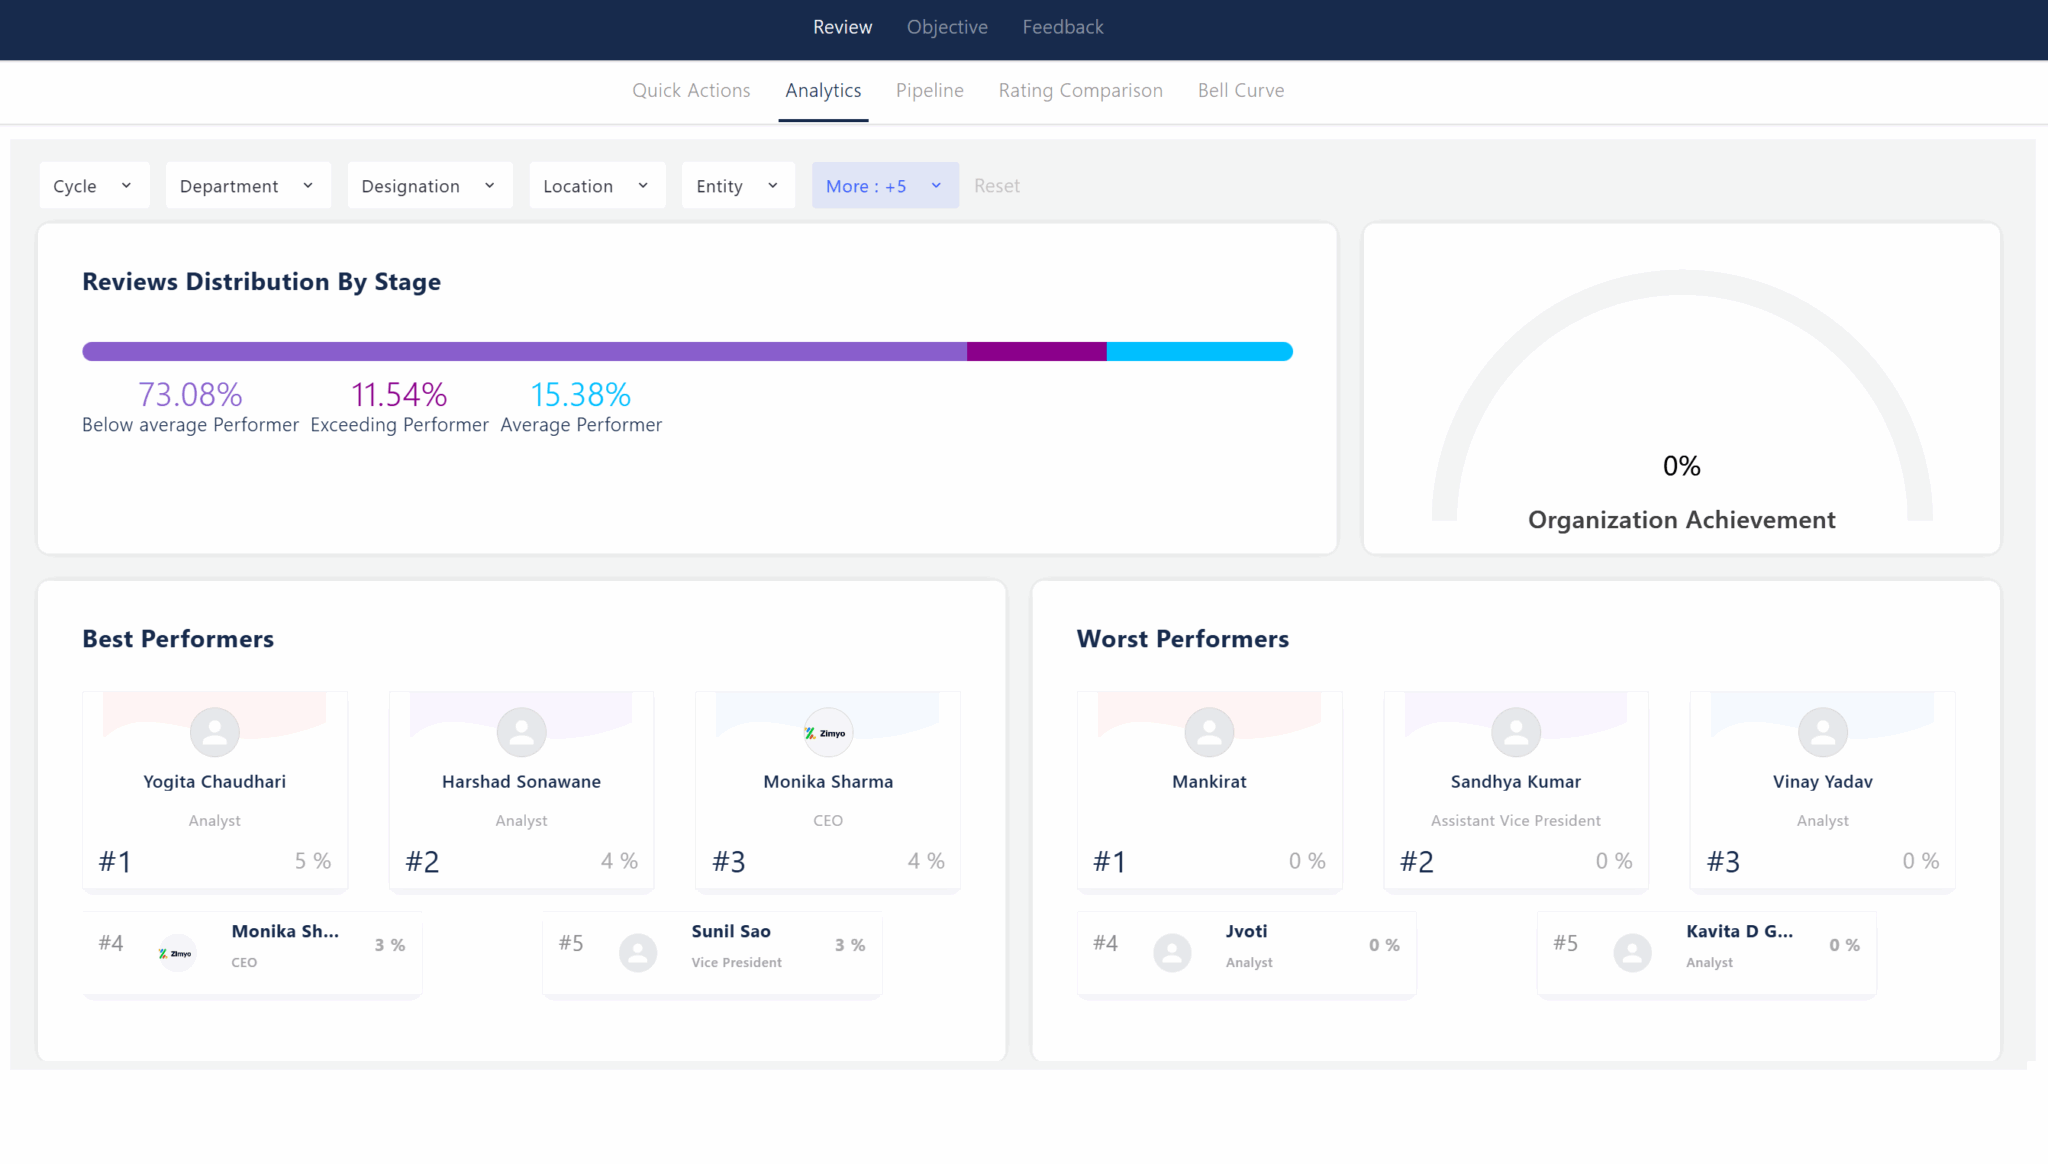
Task: Open the Bell Curve tab
Action: (x=1240, y=90)
